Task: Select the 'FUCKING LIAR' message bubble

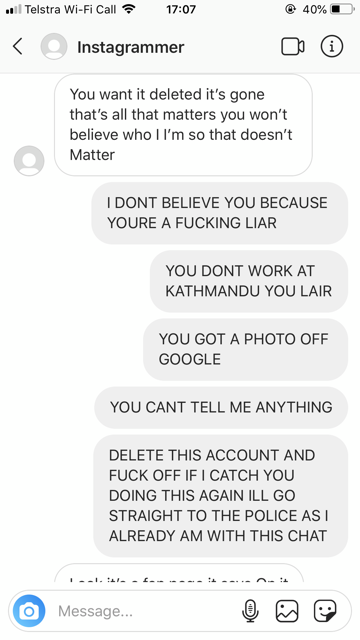Action: coord(220,213)
